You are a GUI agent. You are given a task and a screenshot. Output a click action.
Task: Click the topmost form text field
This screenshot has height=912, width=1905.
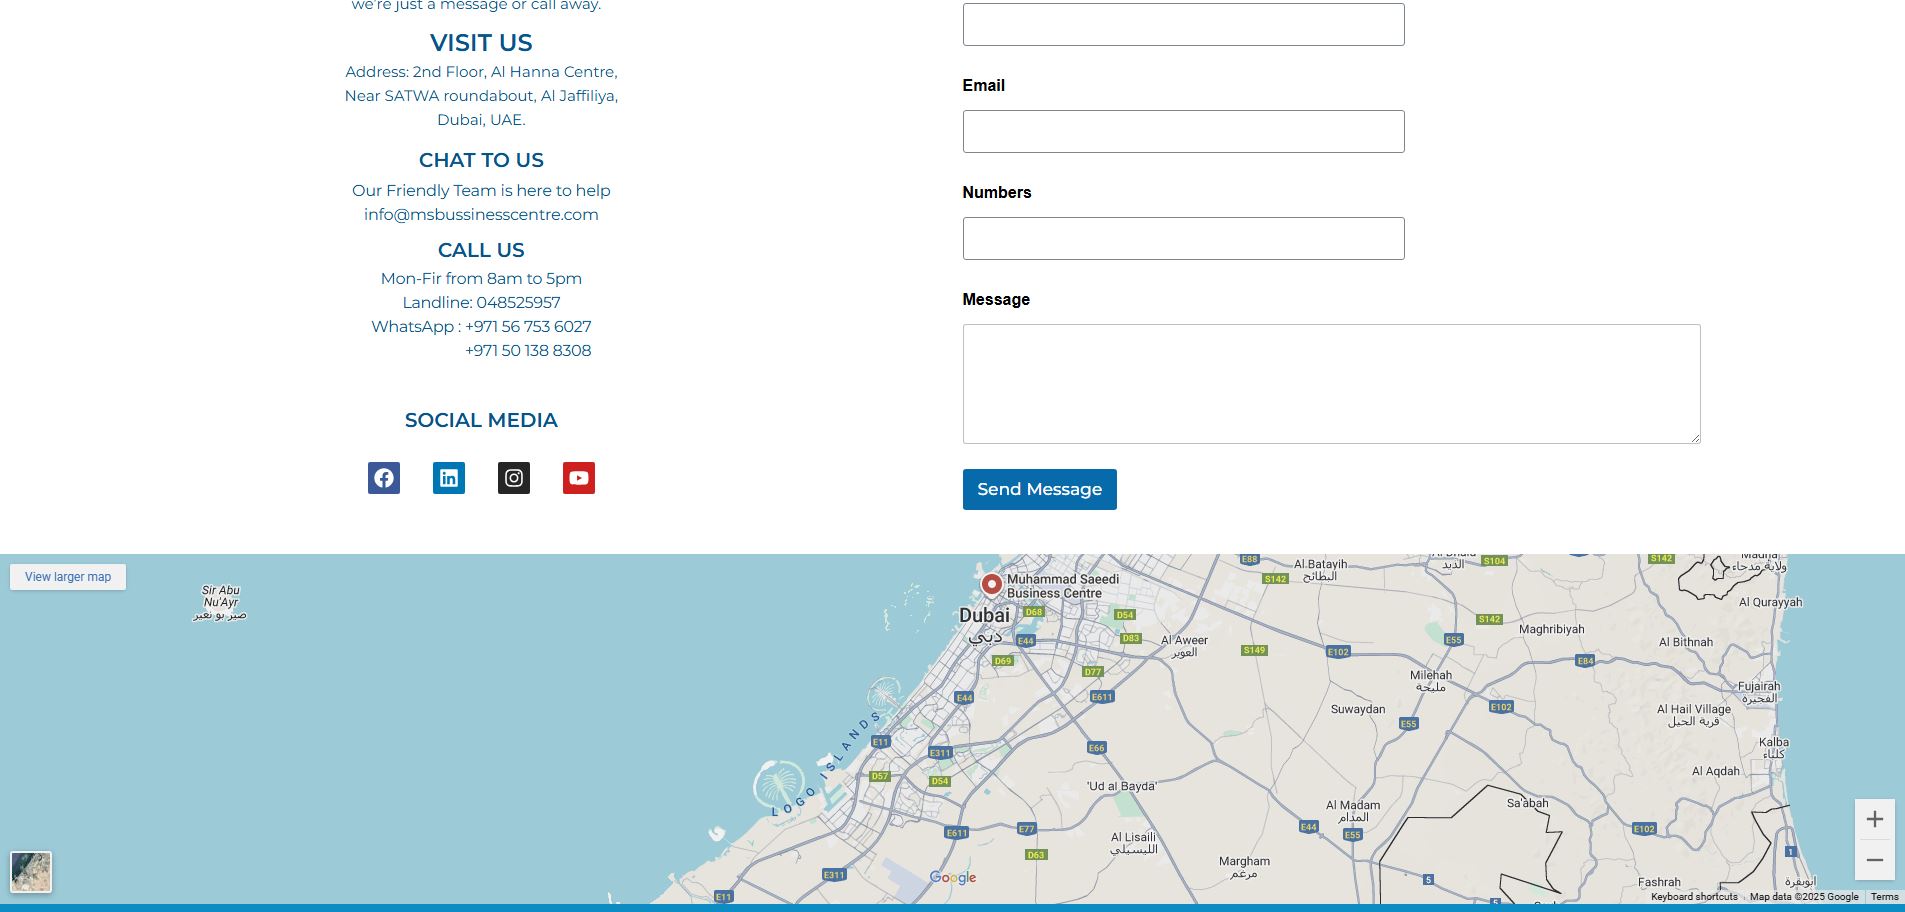coord(1183,25)
